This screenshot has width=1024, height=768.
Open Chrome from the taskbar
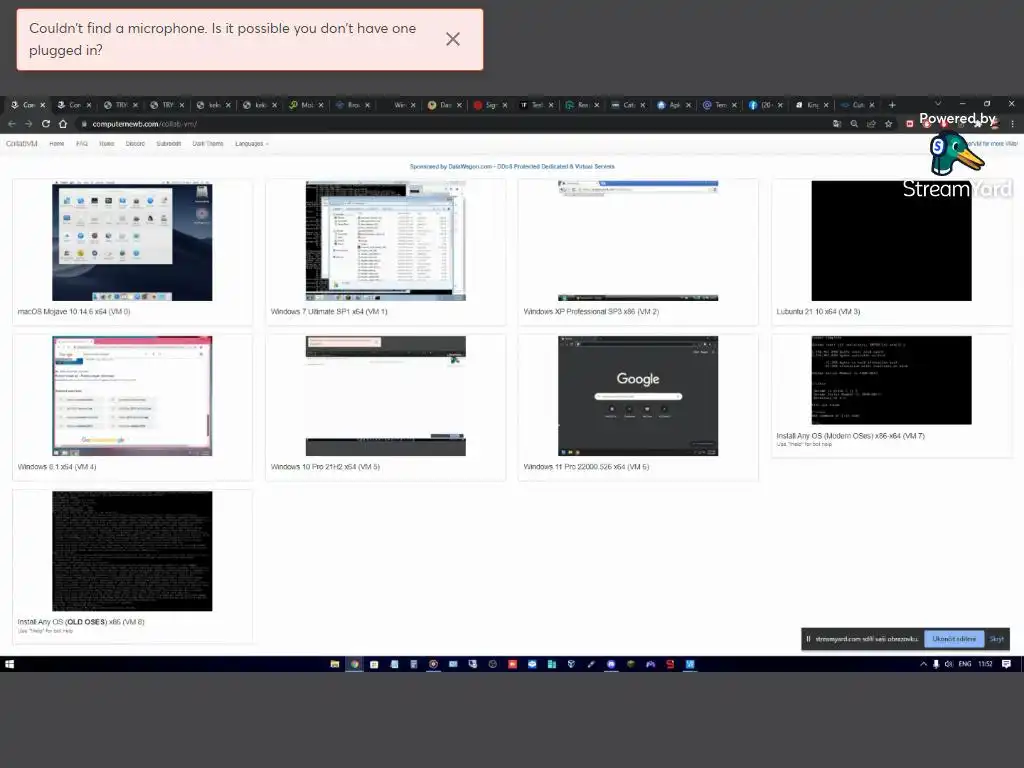(x=355, y=664)
